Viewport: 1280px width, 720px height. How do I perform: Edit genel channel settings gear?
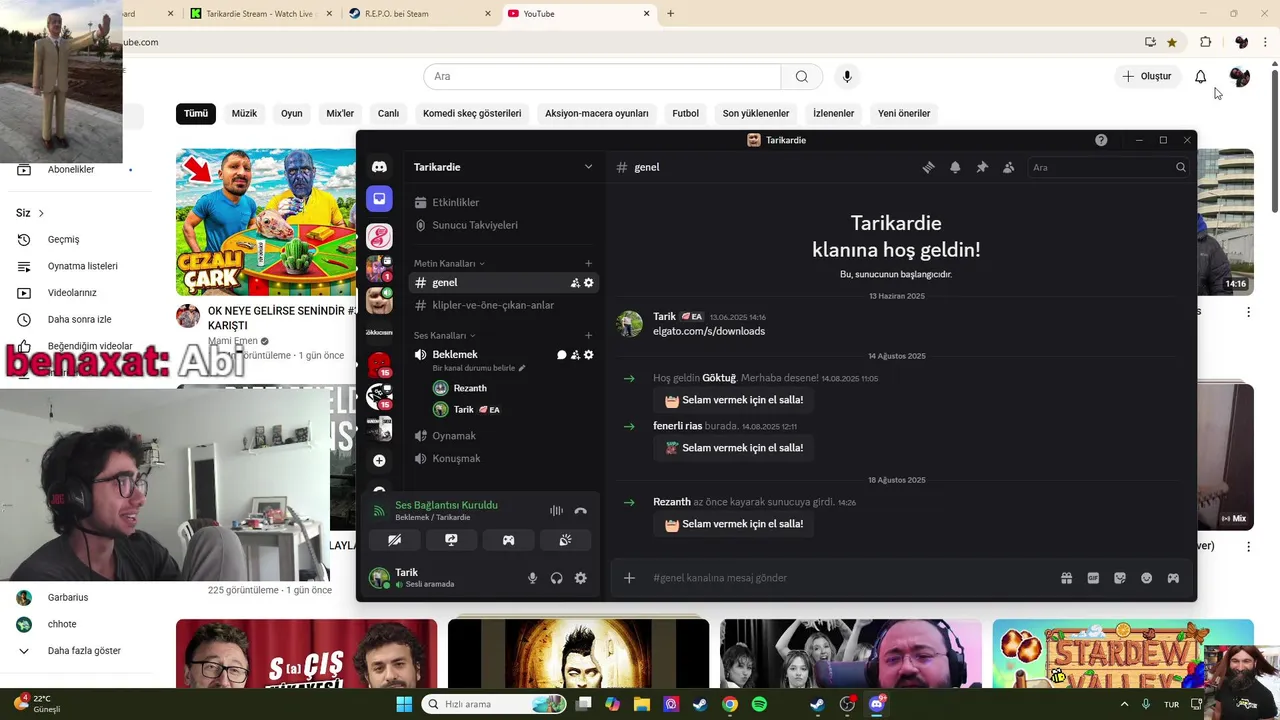pos(588,283)
